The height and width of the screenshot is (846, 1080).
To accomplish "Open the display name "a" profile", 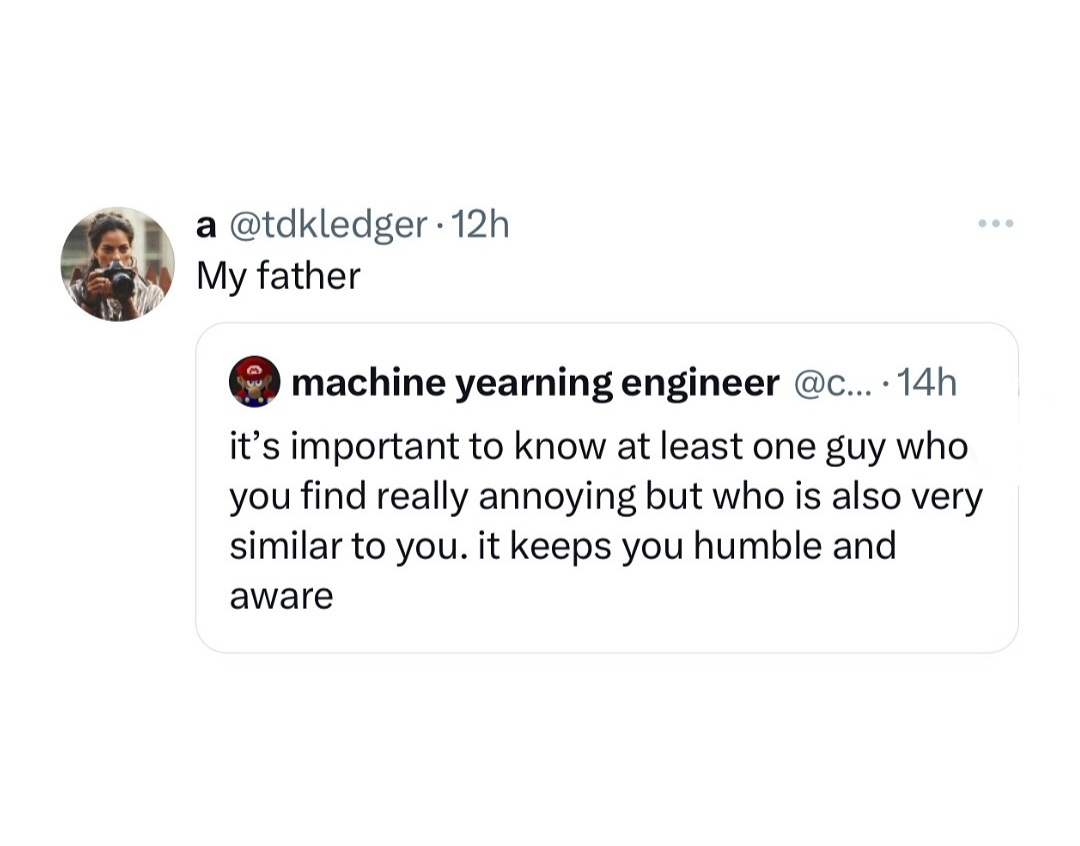I will 206,226.
